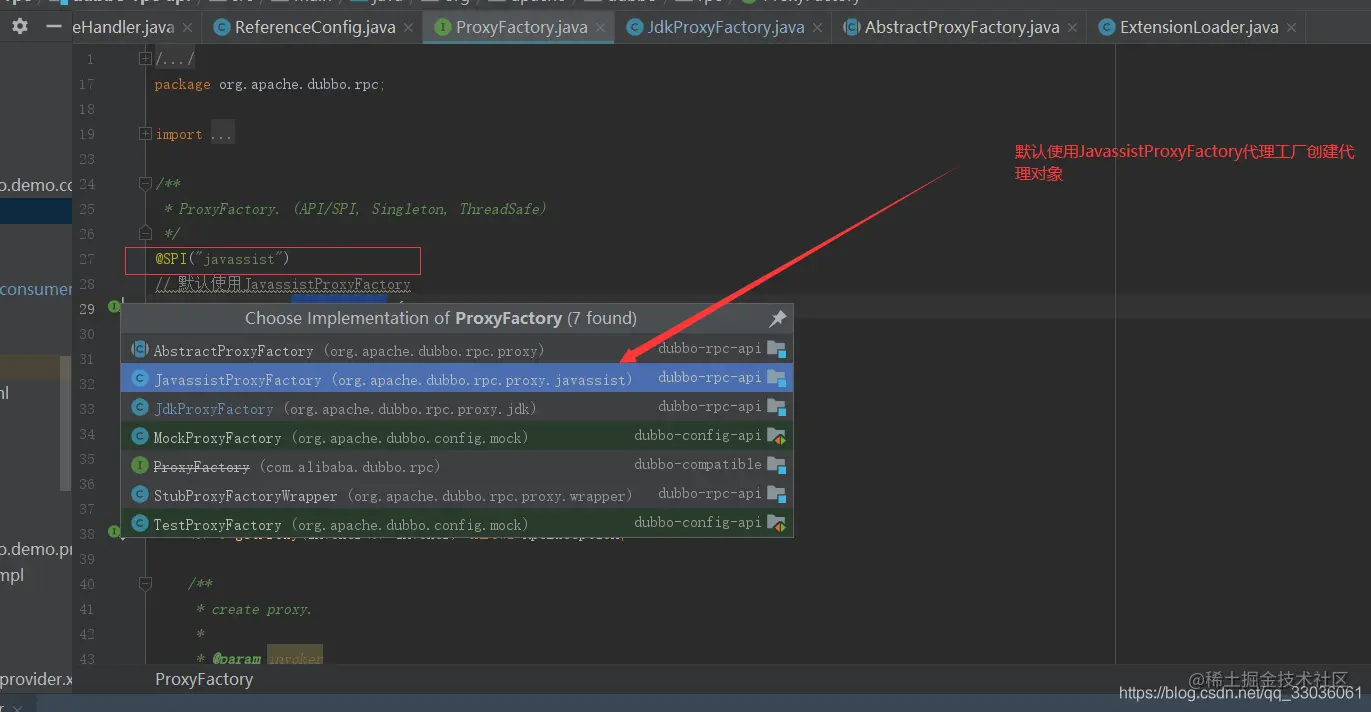The width and height of the screenshot is (1371, 712).
Task: Choose deprecated com.alibaba ProxyFactory from the list
Action: coord(457,466)
